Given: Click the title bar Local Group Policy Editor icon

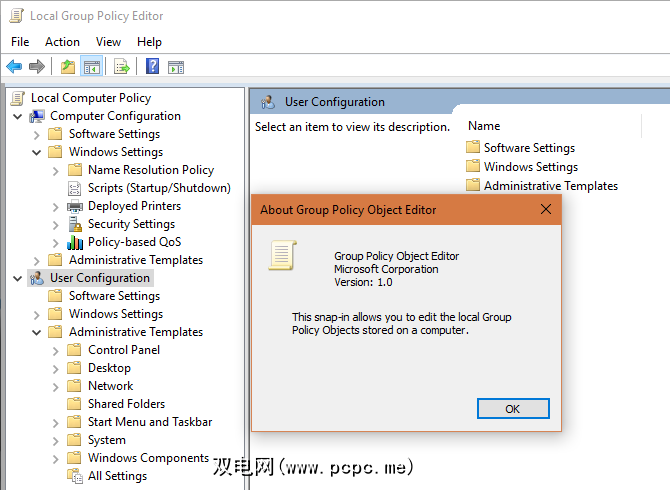Looking at the screenshot, I should pyautogui.click(x=17, y=16).
